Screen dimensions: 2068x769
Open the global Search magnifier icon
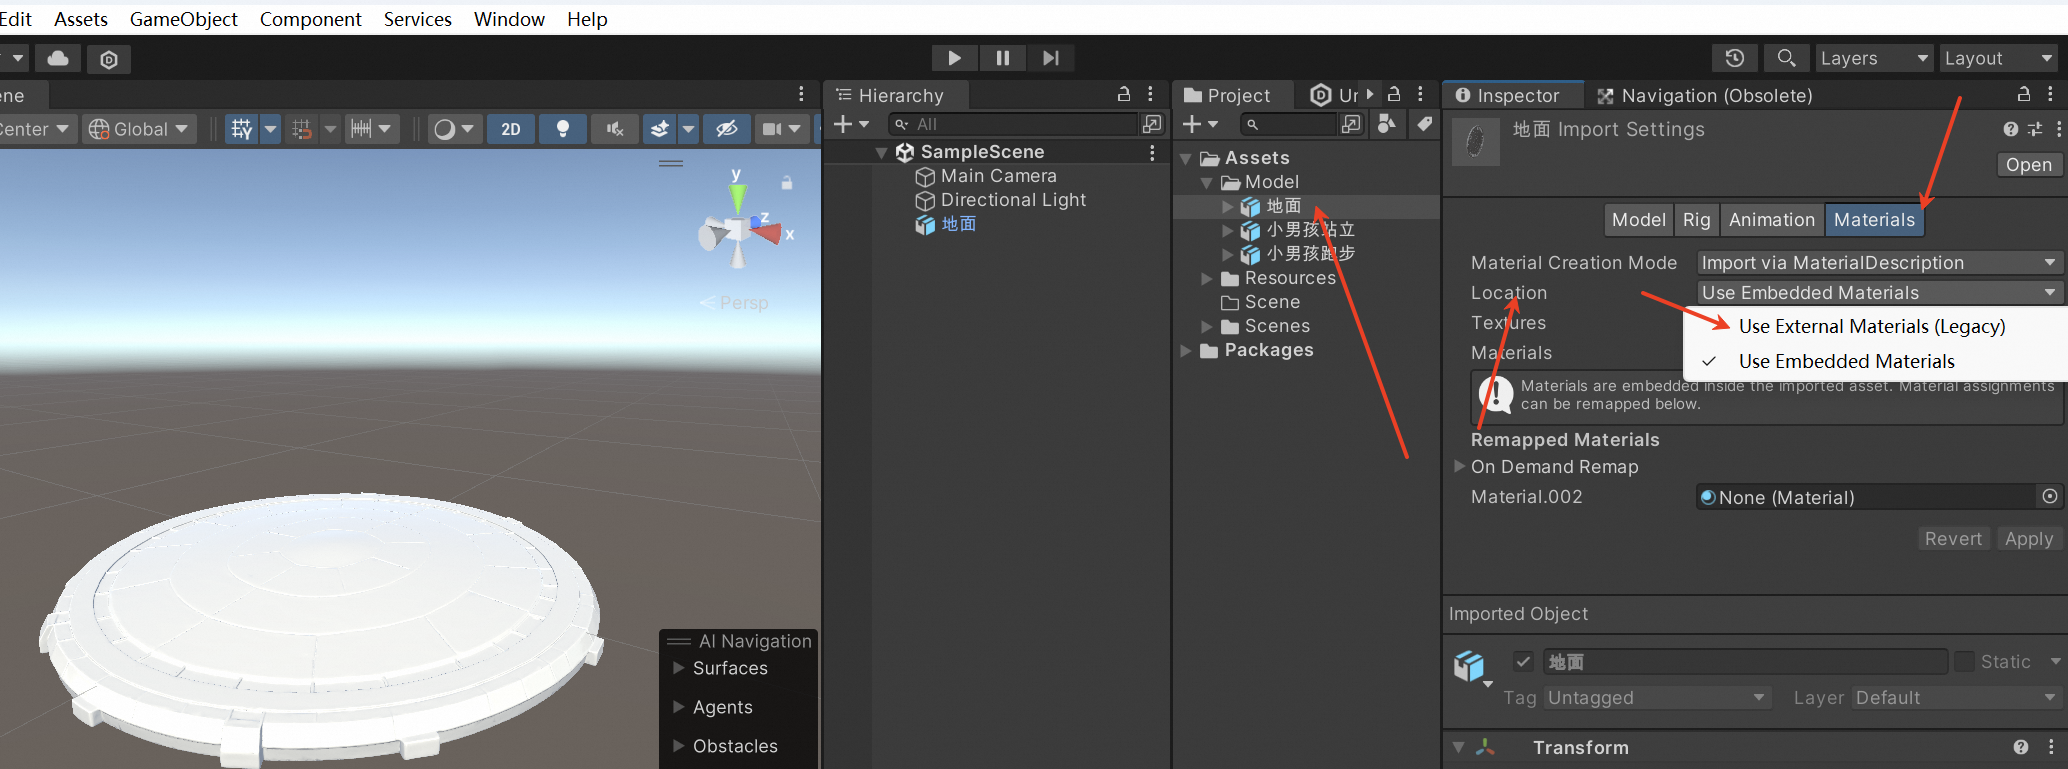(1786, 58)
